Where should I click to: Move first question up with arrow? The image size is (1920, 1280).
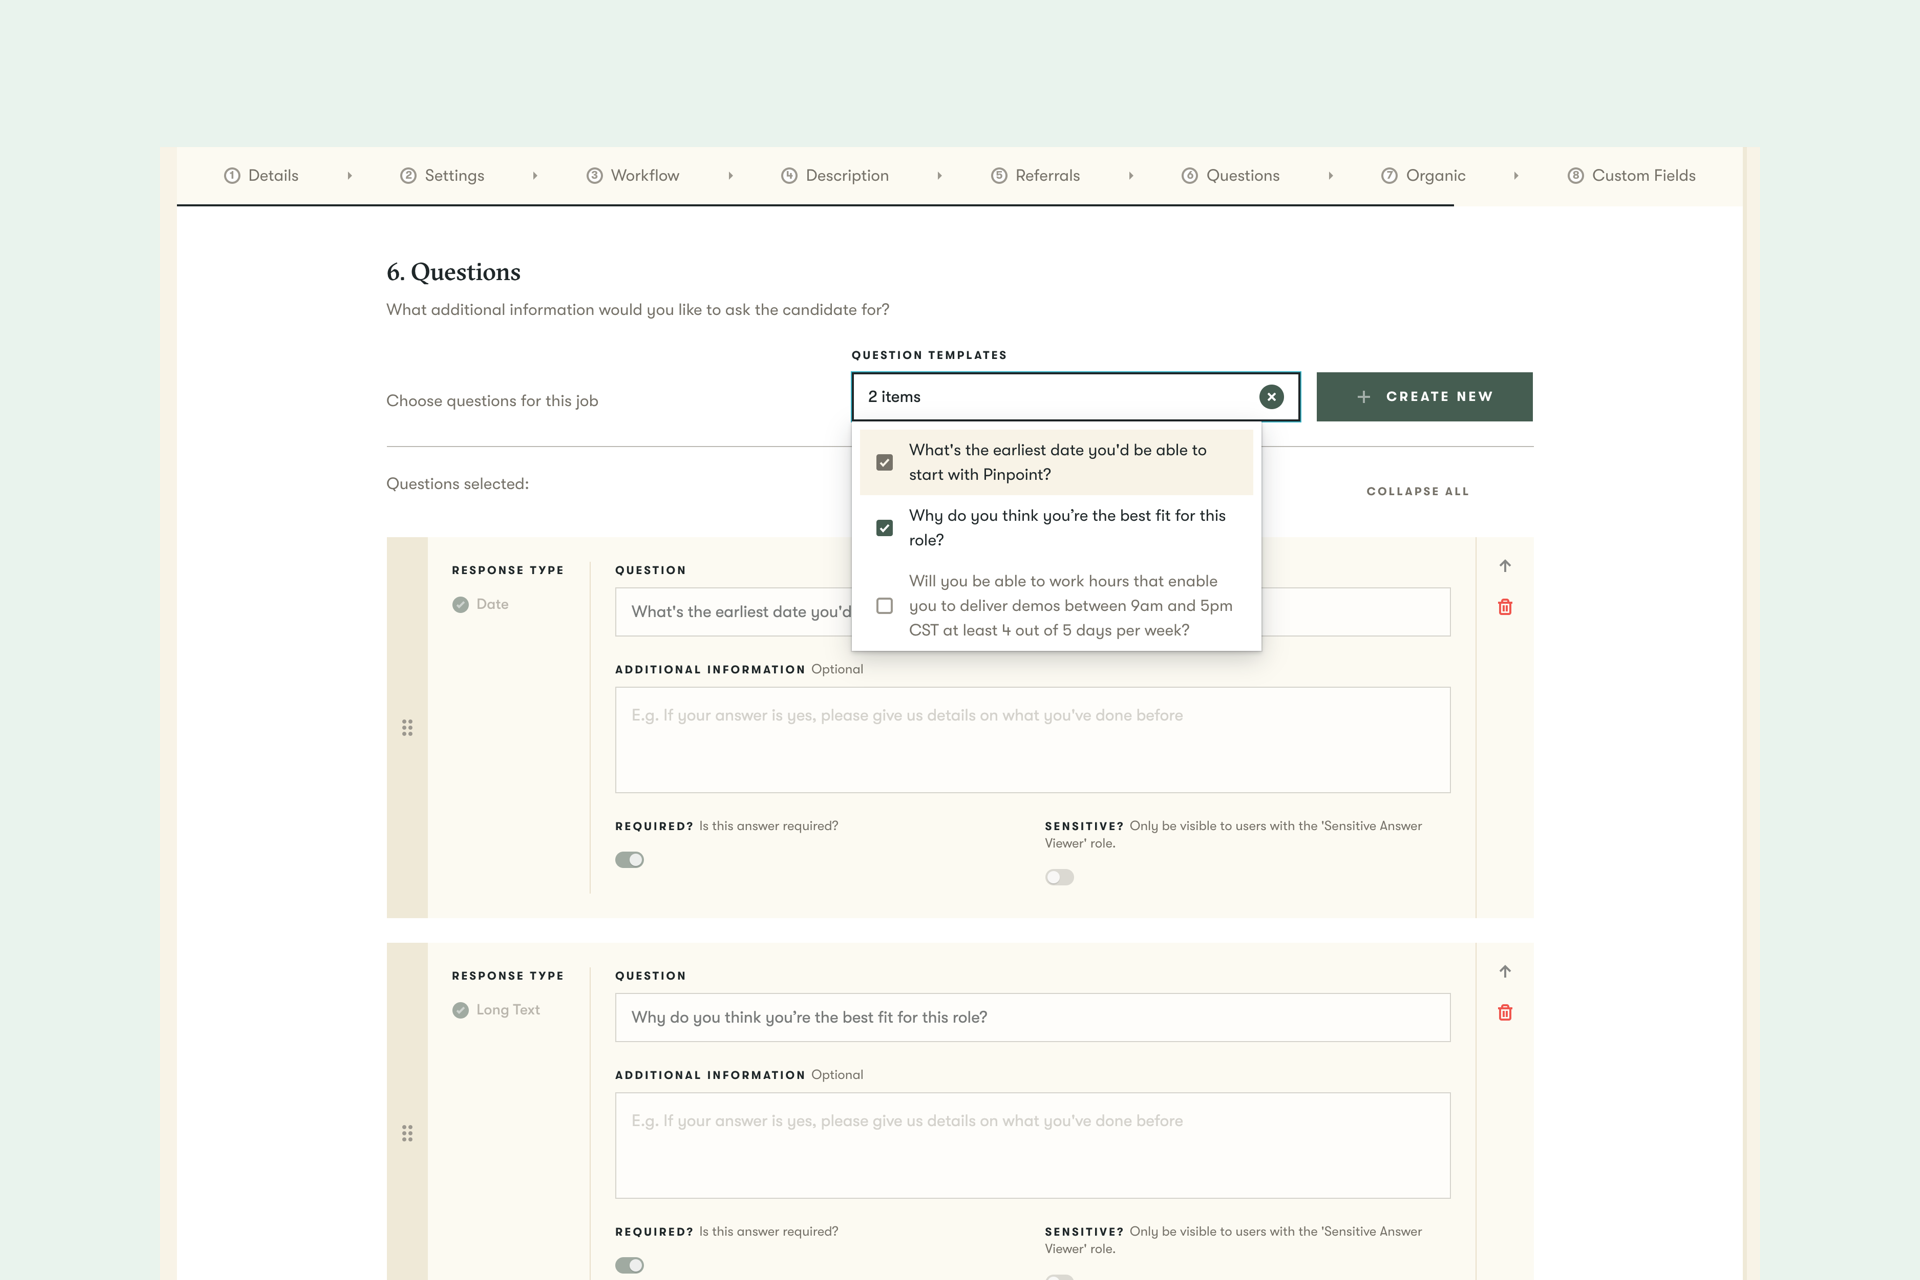[1505, 566]
